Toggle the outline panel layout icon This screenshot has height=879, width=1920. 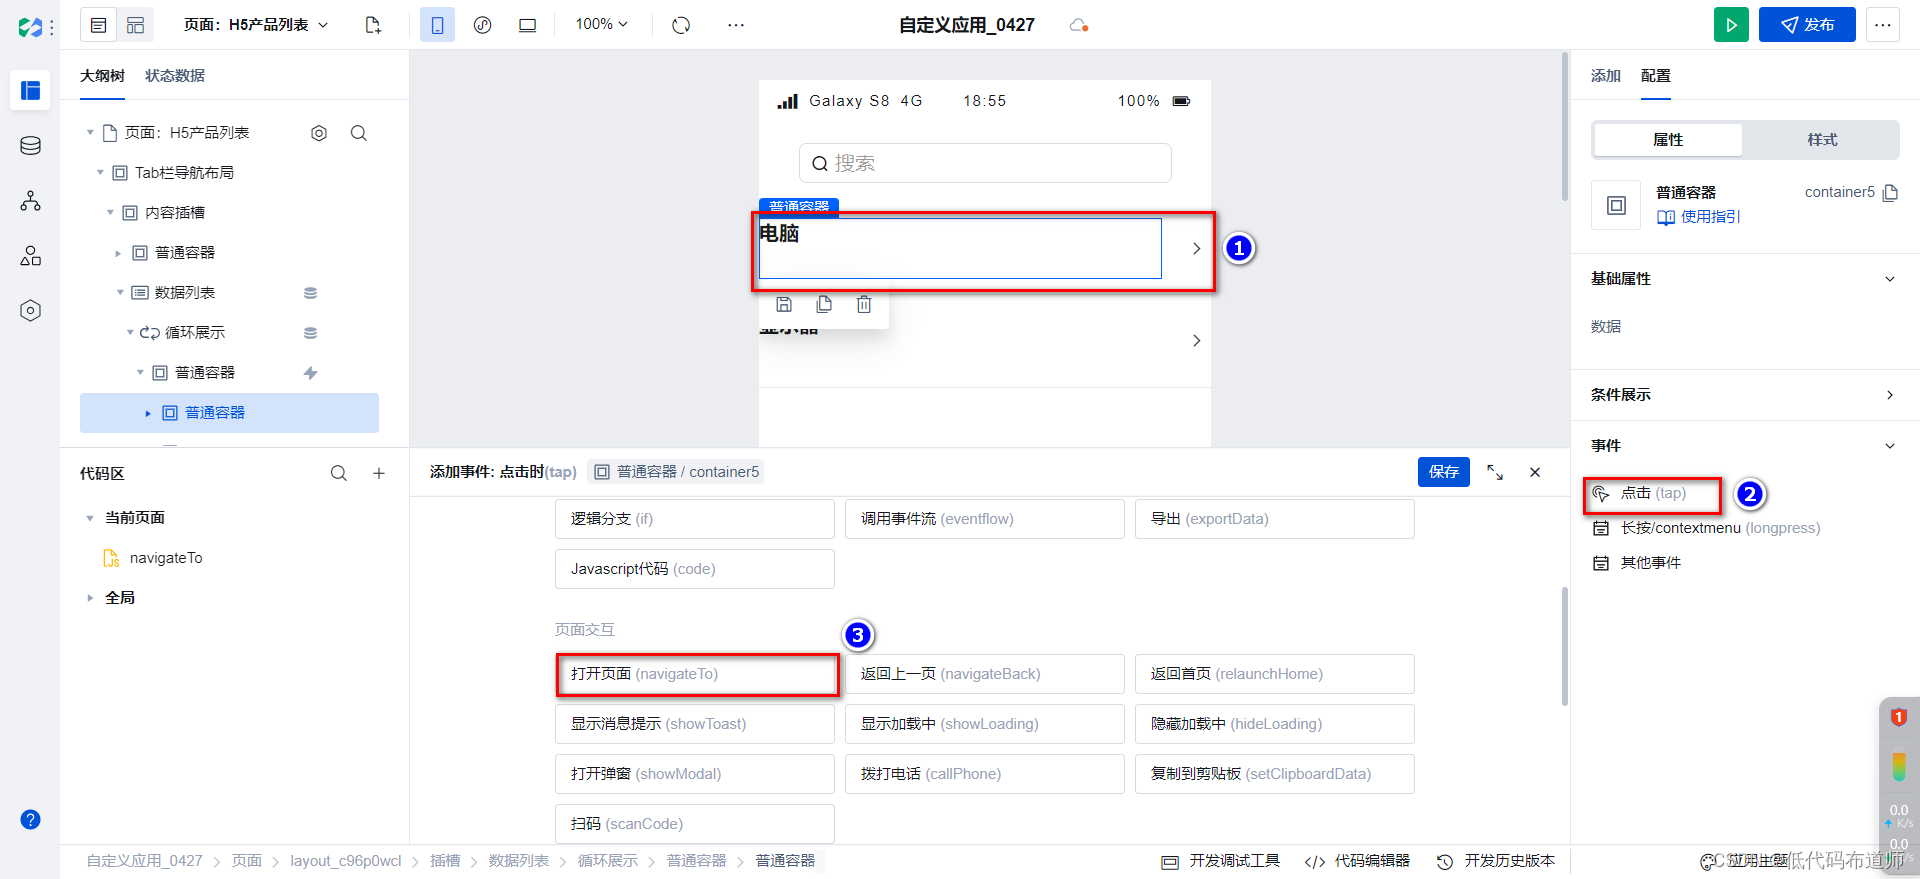[98, 25]
